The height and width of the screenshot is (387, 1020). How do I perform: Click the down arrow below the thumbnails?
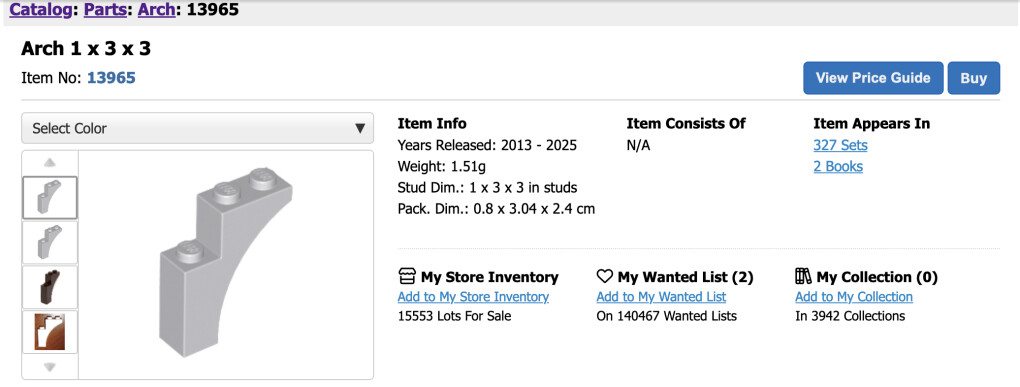point(50,367)
